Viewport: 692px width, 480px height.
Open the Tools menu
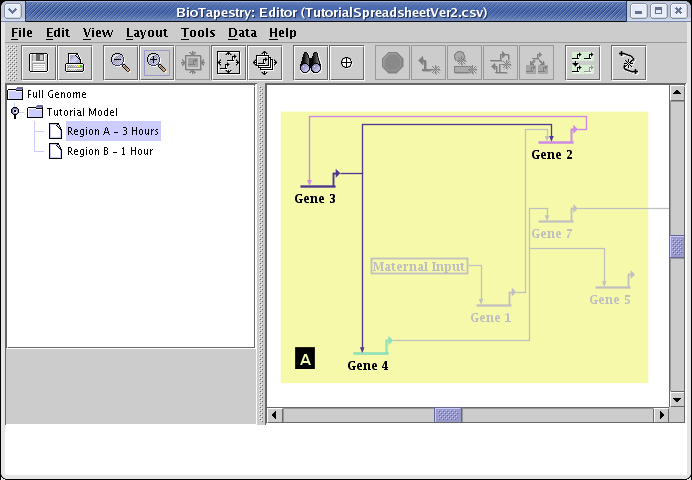point(198,33)
